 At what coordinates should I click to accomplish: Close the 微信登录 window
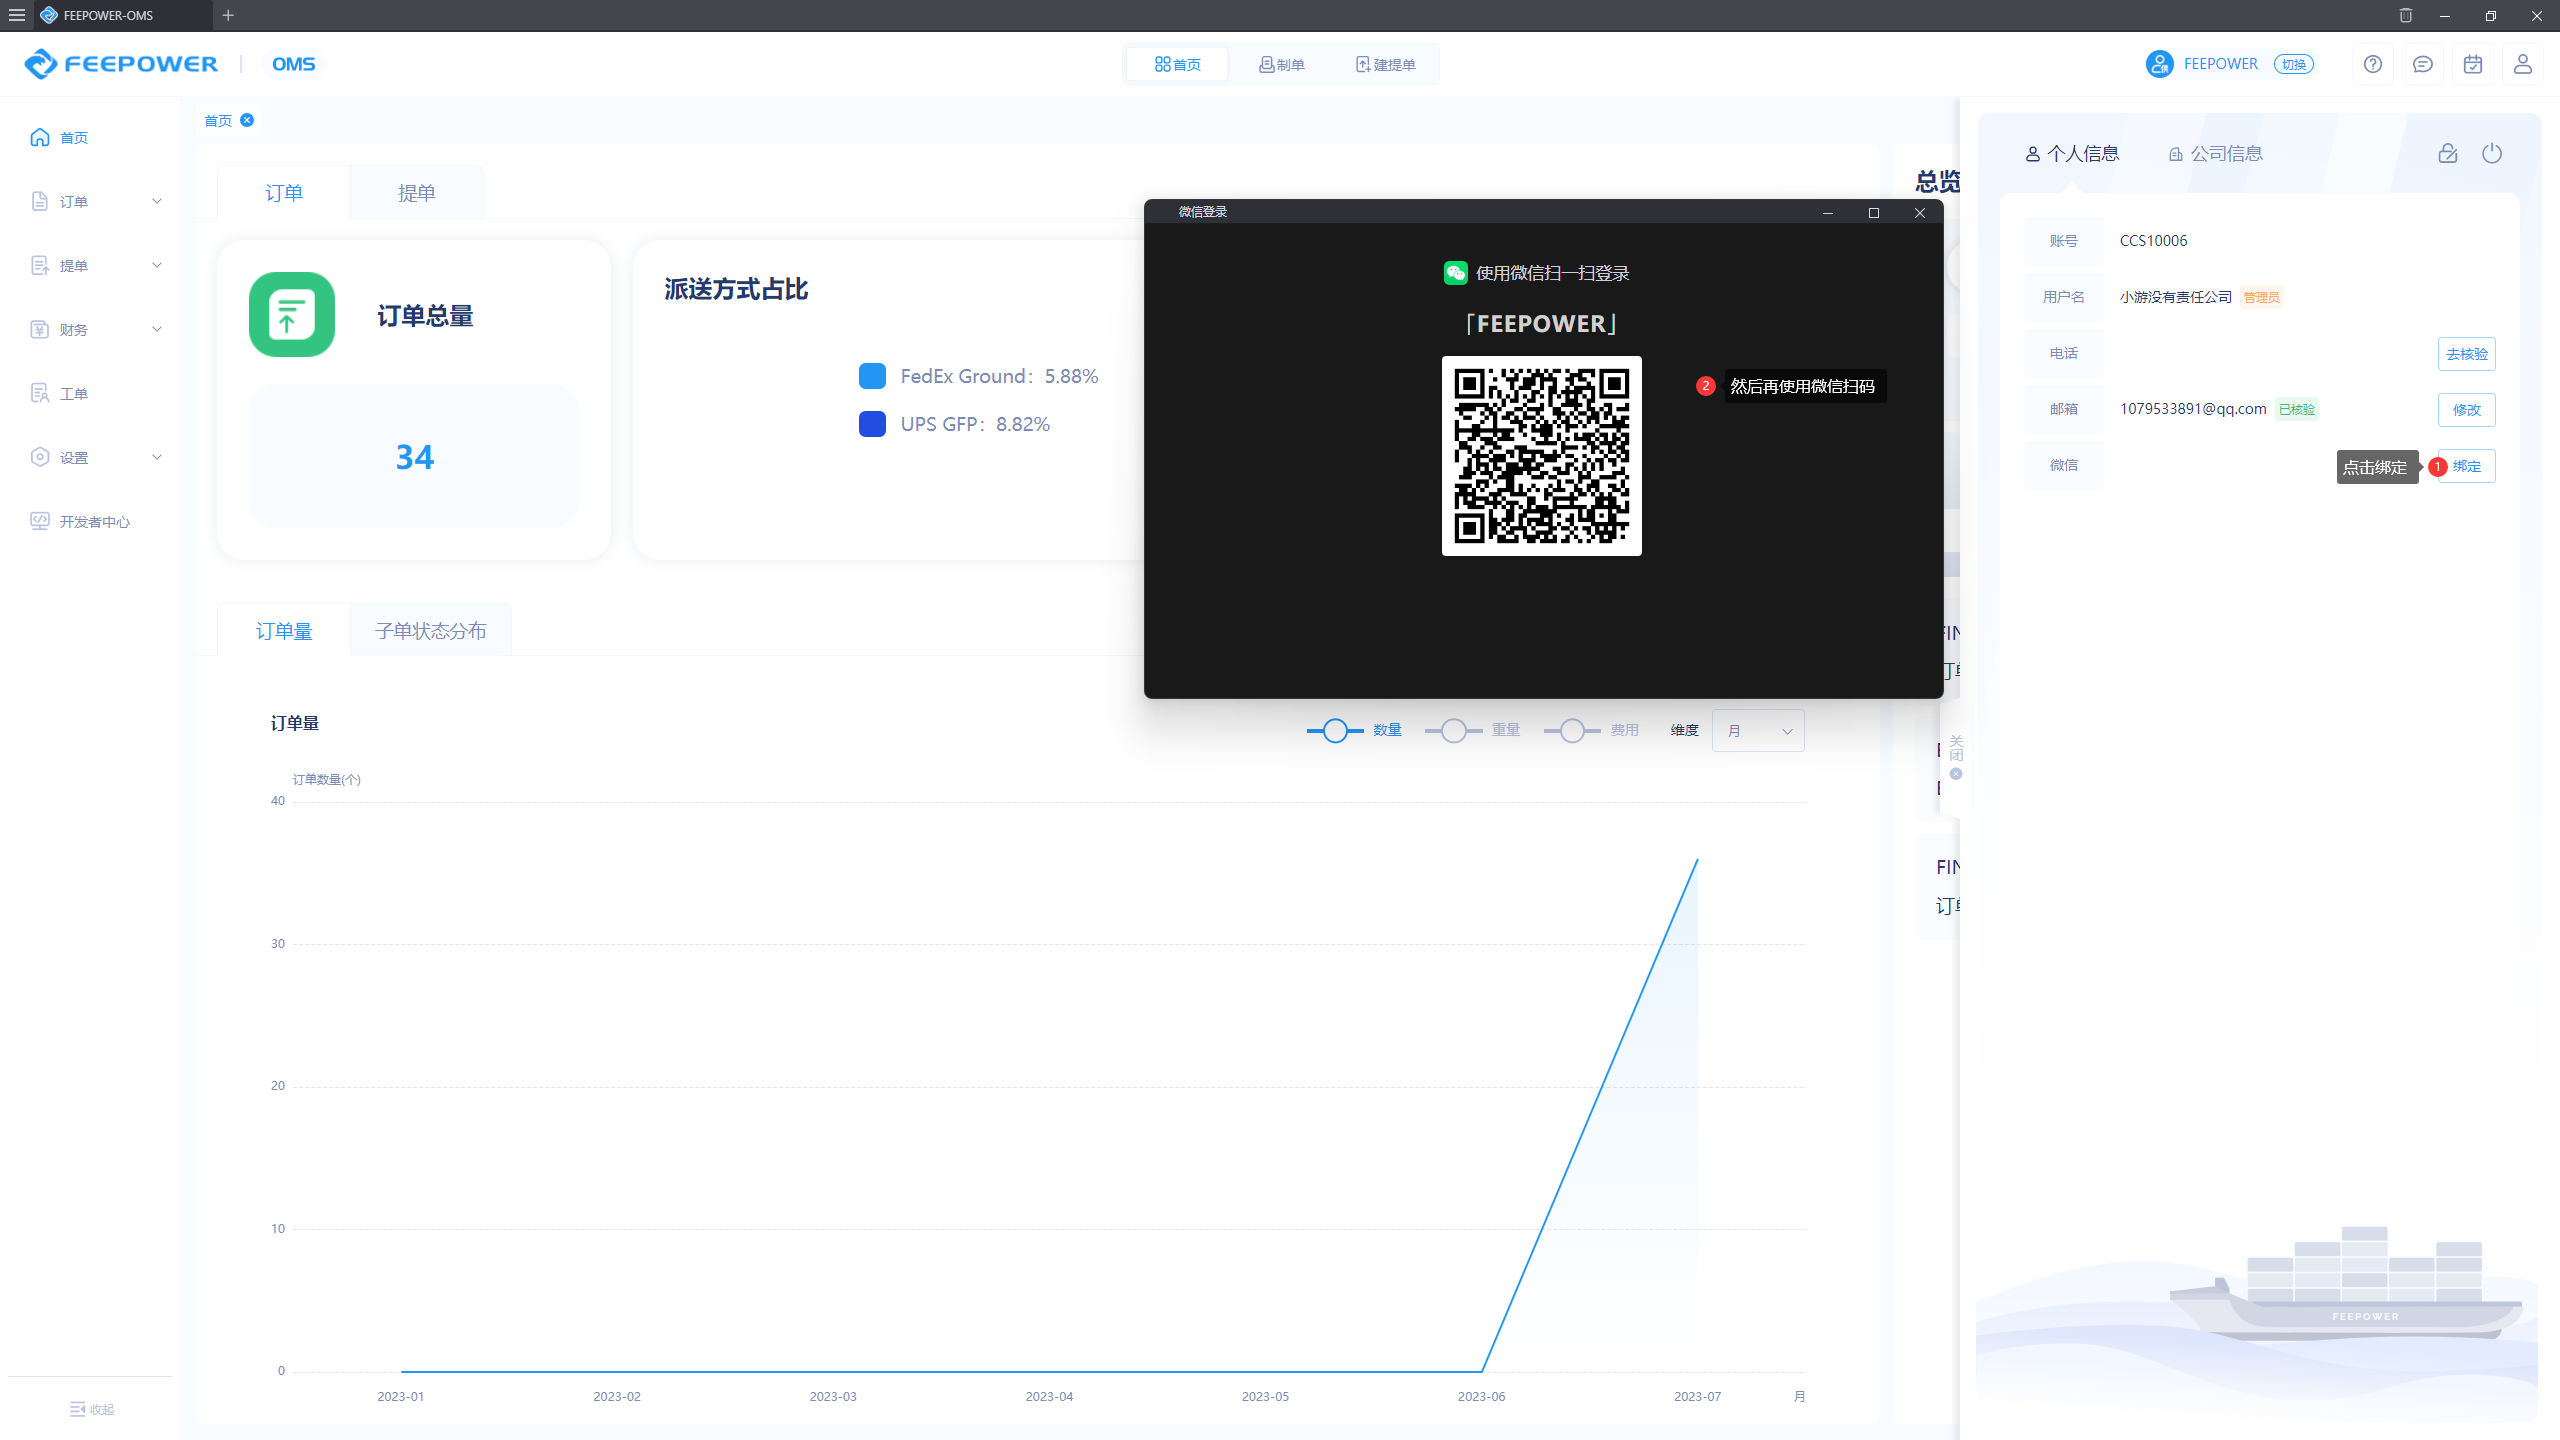1920,212
